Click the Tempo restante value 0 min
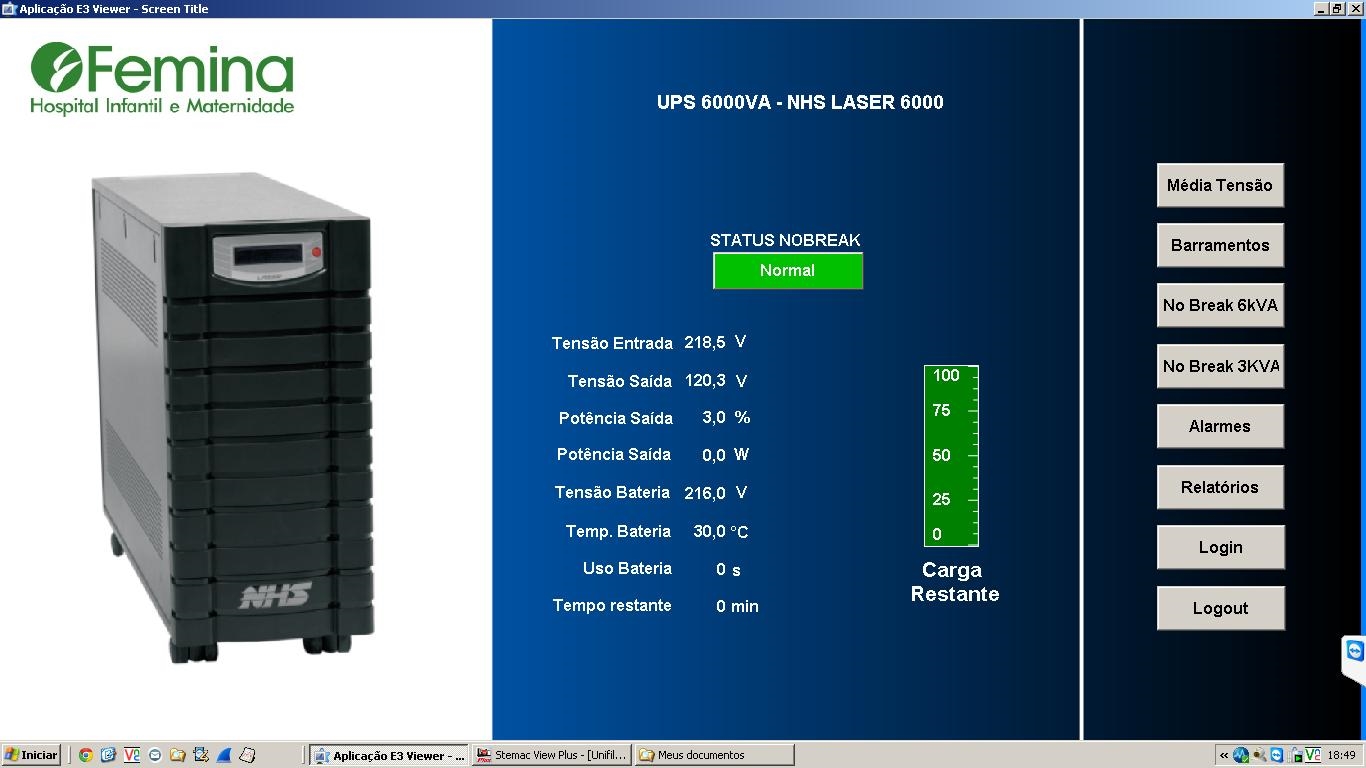Image resolution: width=1366 pixels, height=768 pixels. [x=737, y=606]
